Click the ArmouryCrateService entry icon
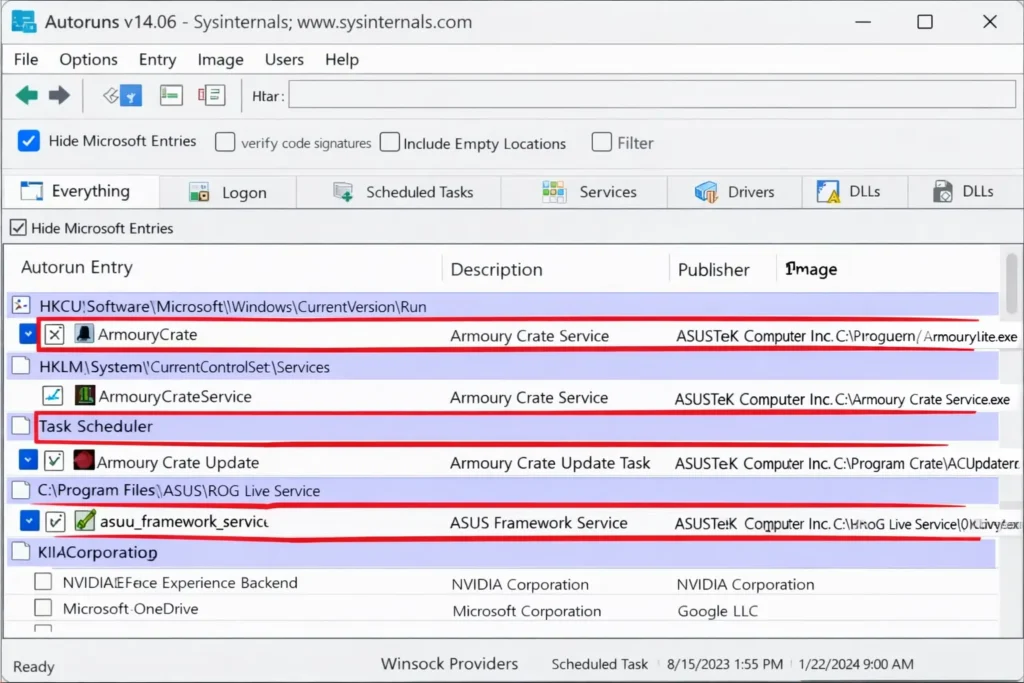The width and height of the screenshot is (1024, 683). 85,397
